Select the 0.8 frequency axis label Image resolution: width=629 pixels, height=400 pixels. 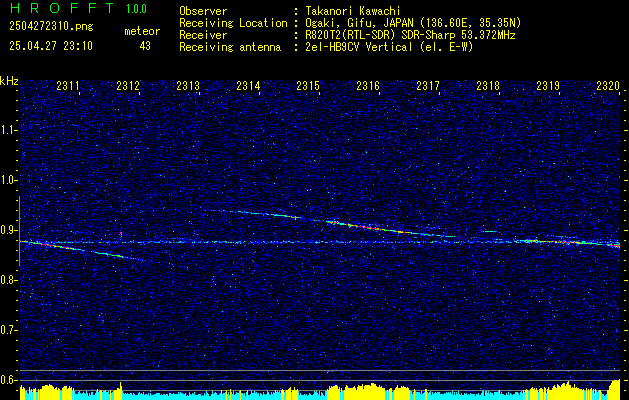pyautogui.click(x=8, y=280)
